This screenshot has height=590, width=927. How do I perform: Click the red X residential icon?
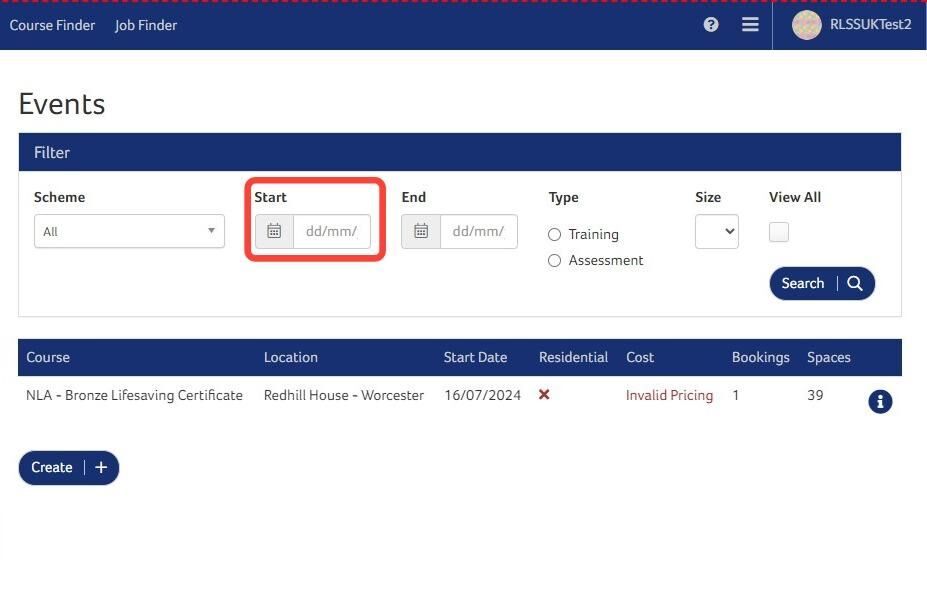click(x=544, y=394)
